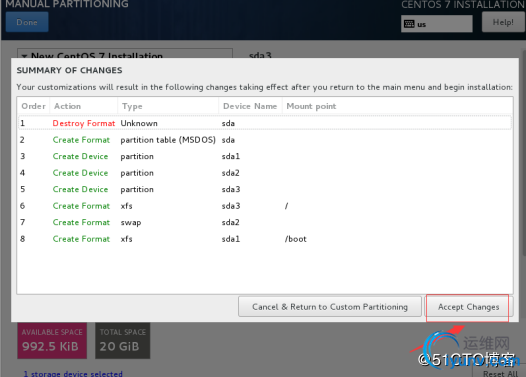
Task: Click the Done button
Action: click(x=27, y=22)
